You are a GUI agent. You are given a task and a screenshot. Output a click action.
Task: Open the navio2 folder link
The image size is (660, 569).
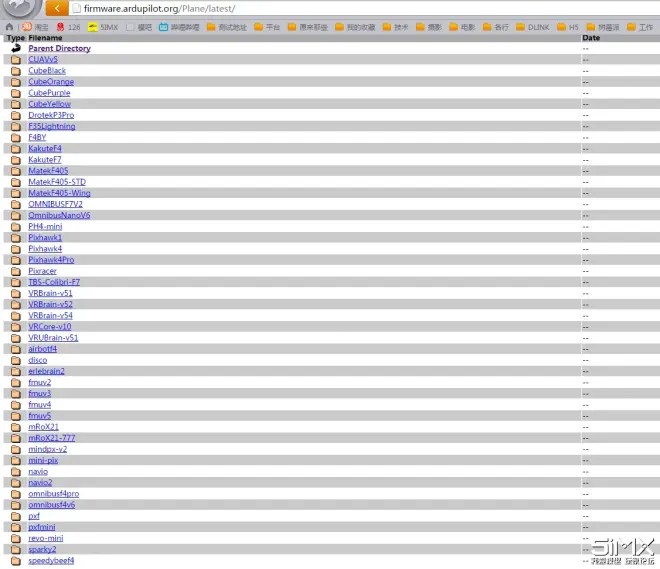(40, 483)
